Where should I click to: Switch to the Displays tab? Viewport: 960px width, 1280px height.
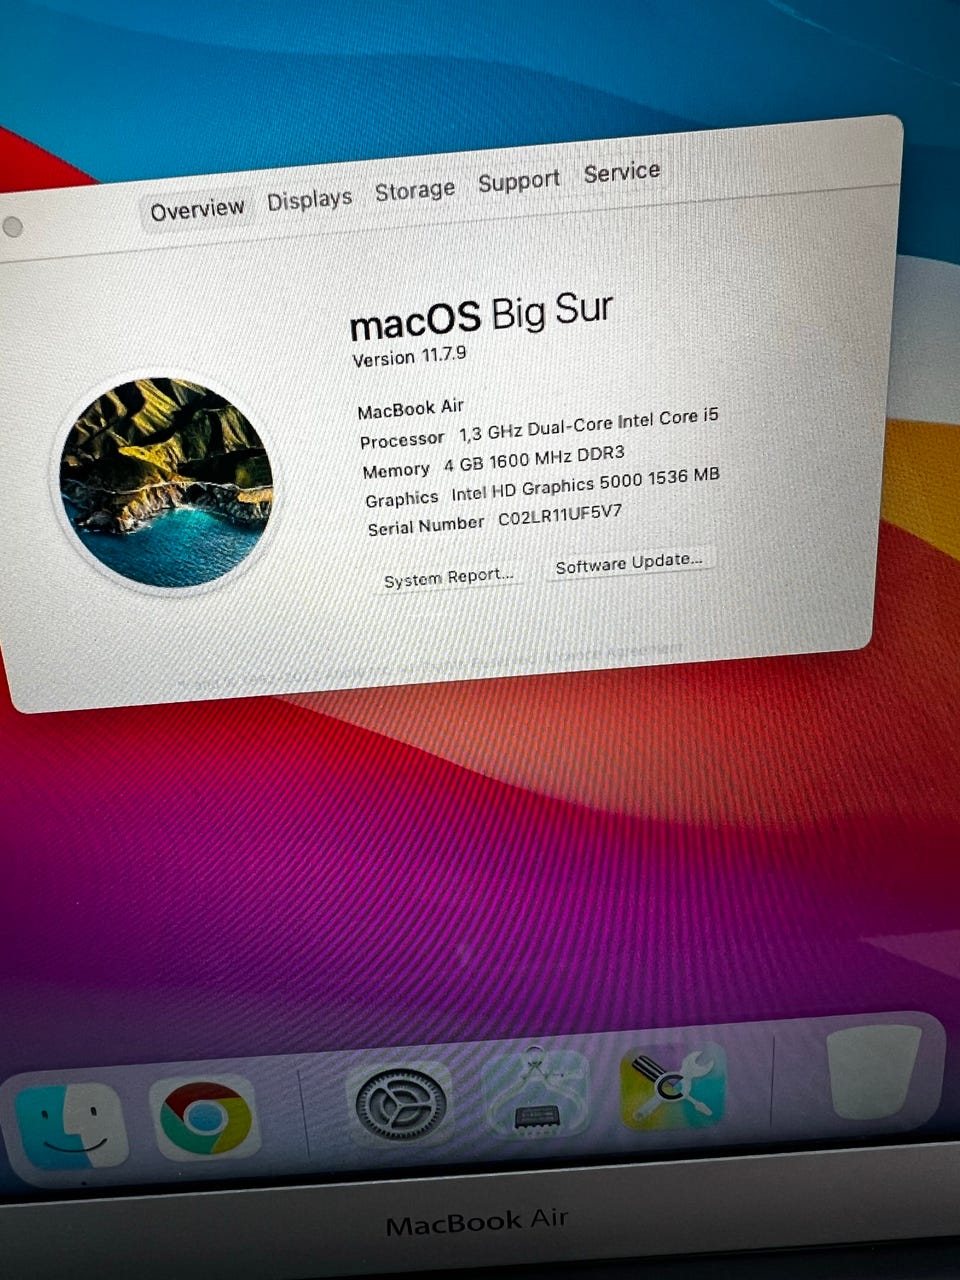(x=309, y=200)
